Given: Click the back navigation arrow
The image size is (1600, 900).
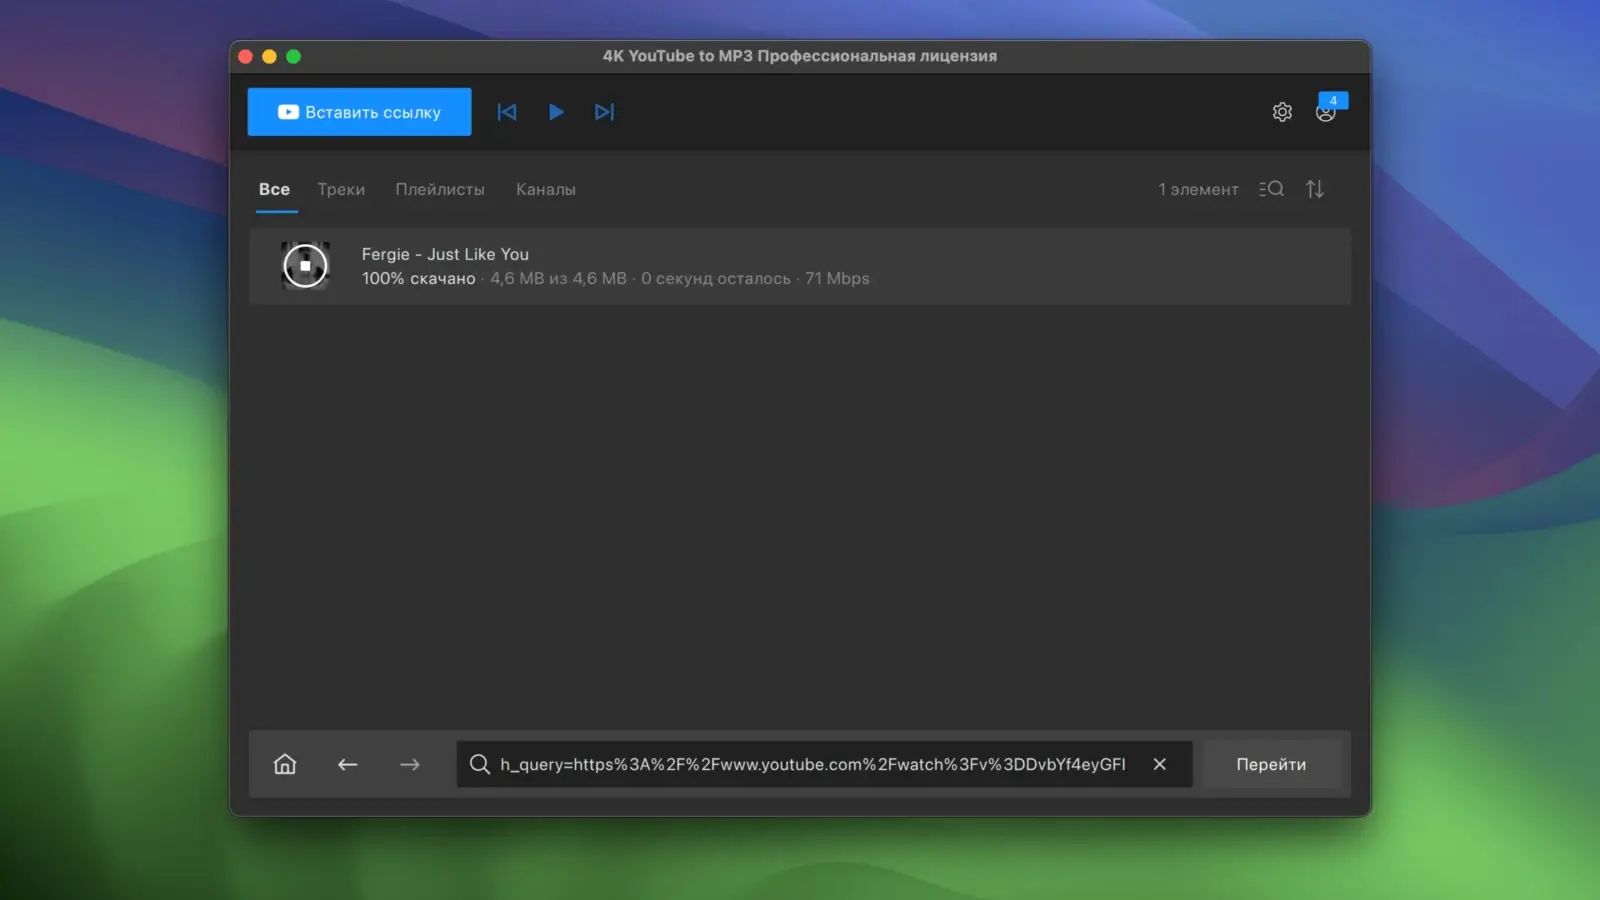Looking at the screenshot, I should [347, 764].
